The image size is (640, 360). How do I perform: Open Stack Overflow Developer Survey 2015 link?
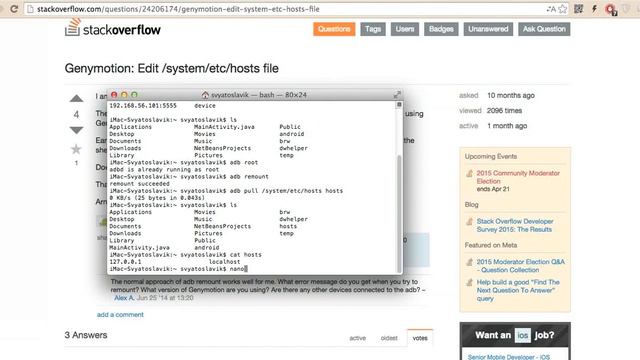[x=515, y=225]
